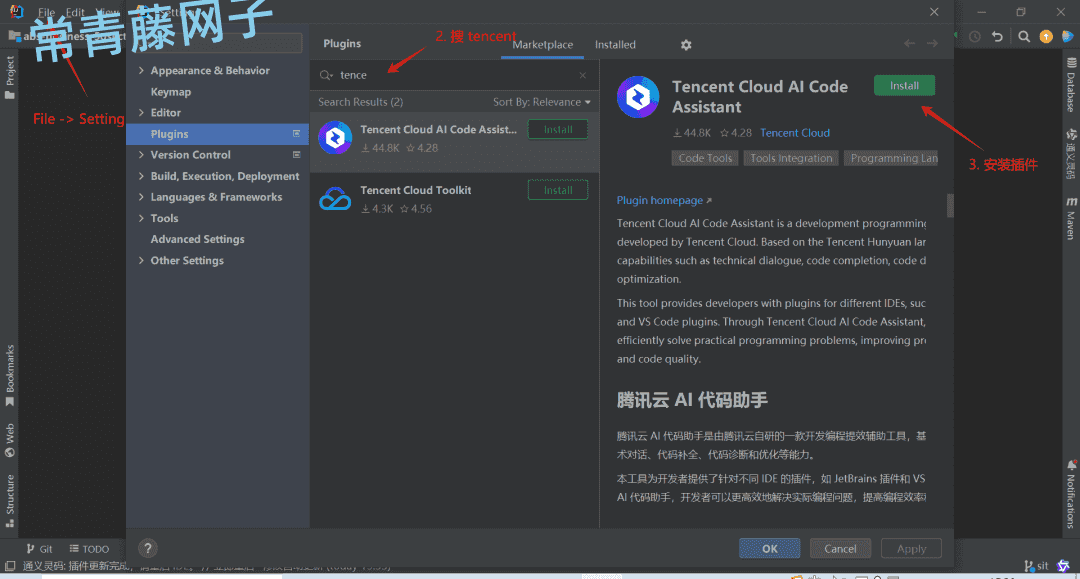1080x579 pixels.
Task: Open the Sort By: Relevance dropdown
Action: (x=541, y=102)
